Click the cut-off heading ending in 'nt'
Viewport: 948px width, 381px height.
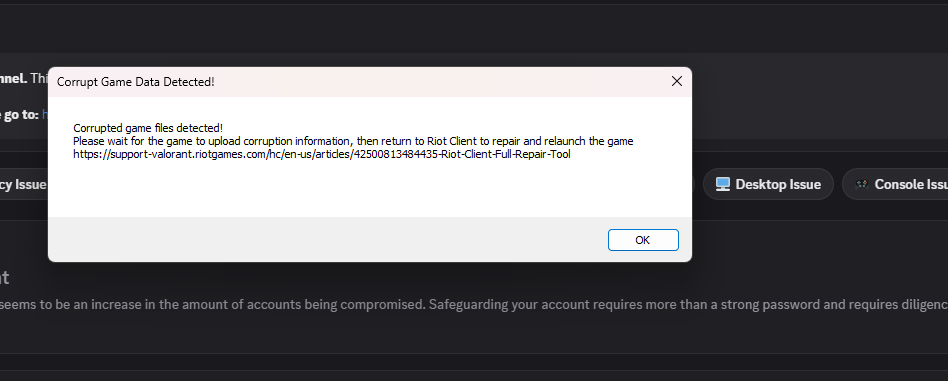4,278
